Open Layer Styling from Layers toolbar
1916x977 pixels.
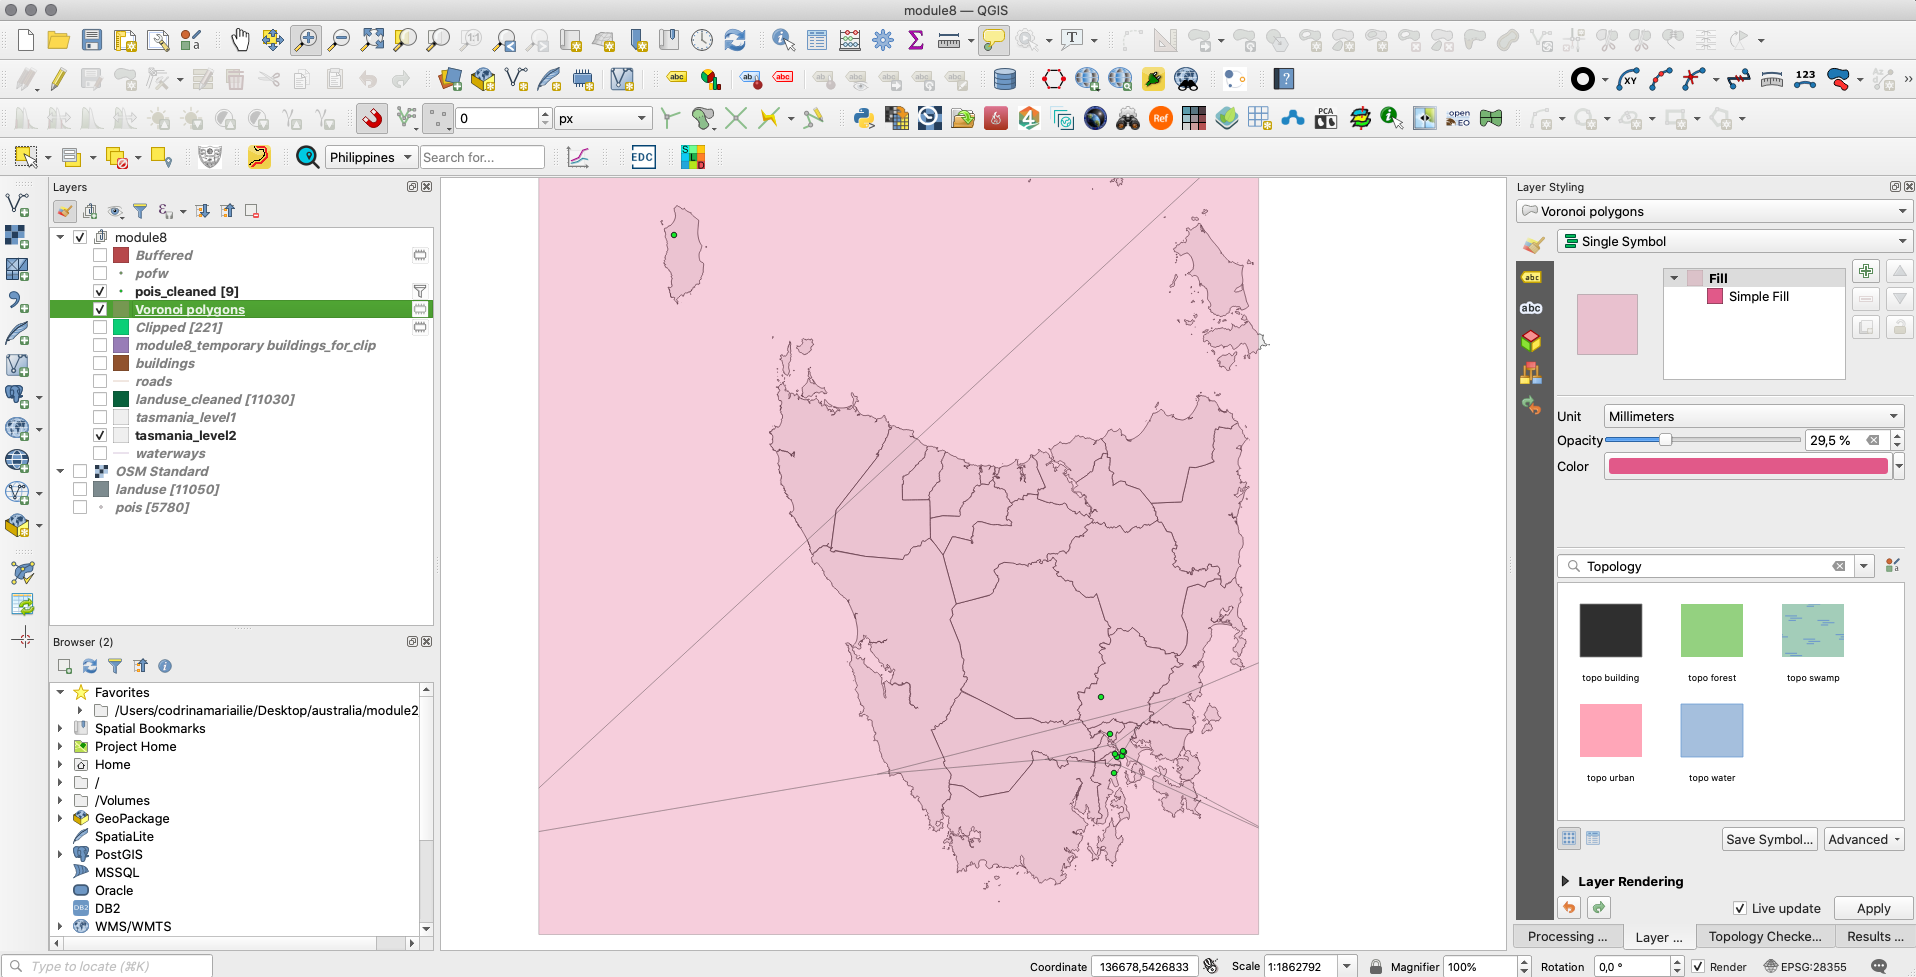(x=65, y=211)
